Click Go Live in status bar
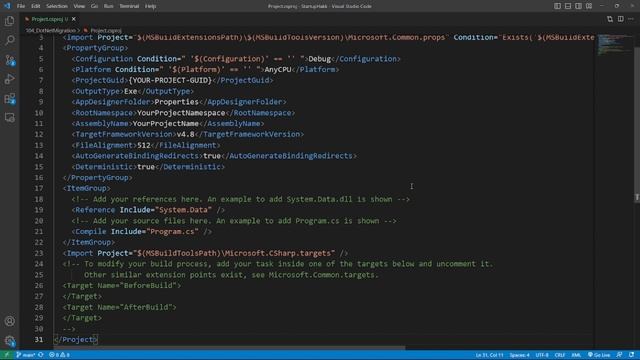Viewport: 640px width, 360px height. [599, 355]
